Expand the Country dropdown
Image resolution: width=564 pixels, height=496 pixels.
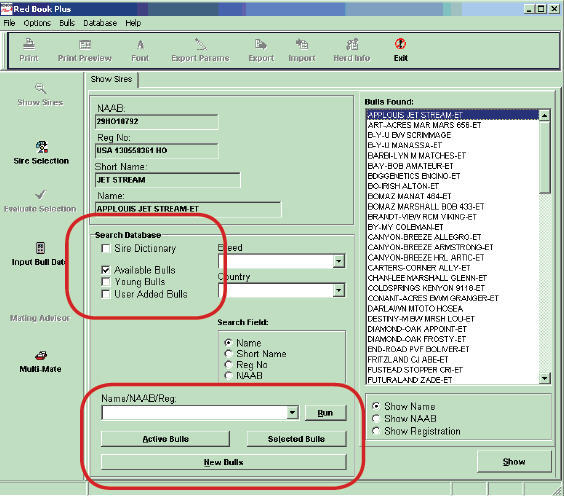338,290
